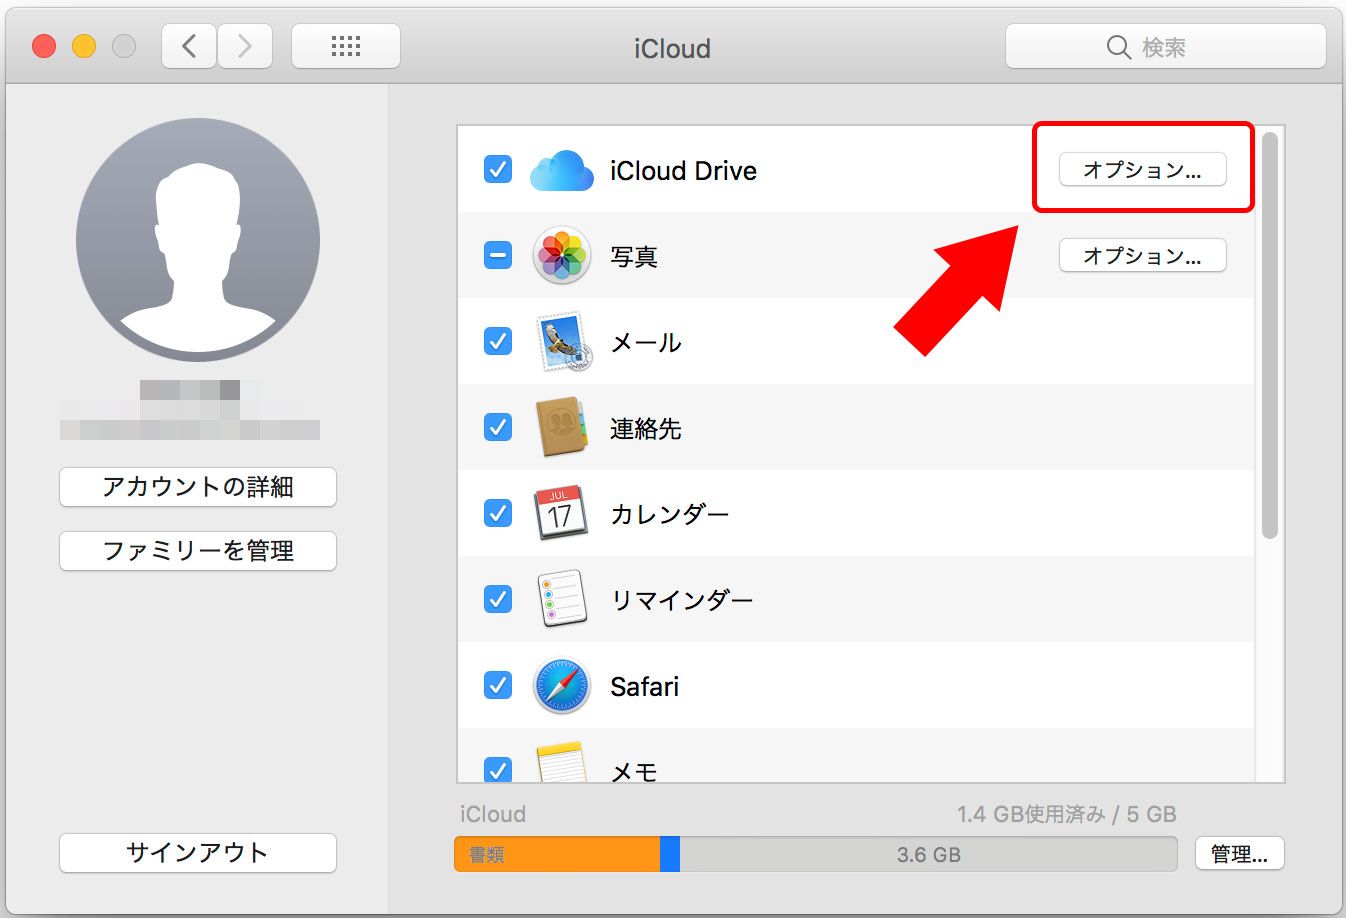Screen dimensions: 1346x918
Task: Click the iCloud Drive cloud icon
Action: (x=562, y=170)
